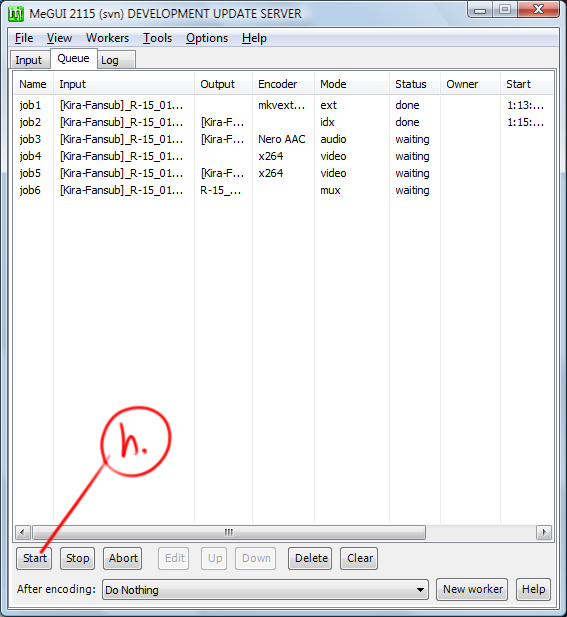Viewport: 567px width, 617px height.
Task: Click the audio mode cell
Action: [x=333, y=139]
